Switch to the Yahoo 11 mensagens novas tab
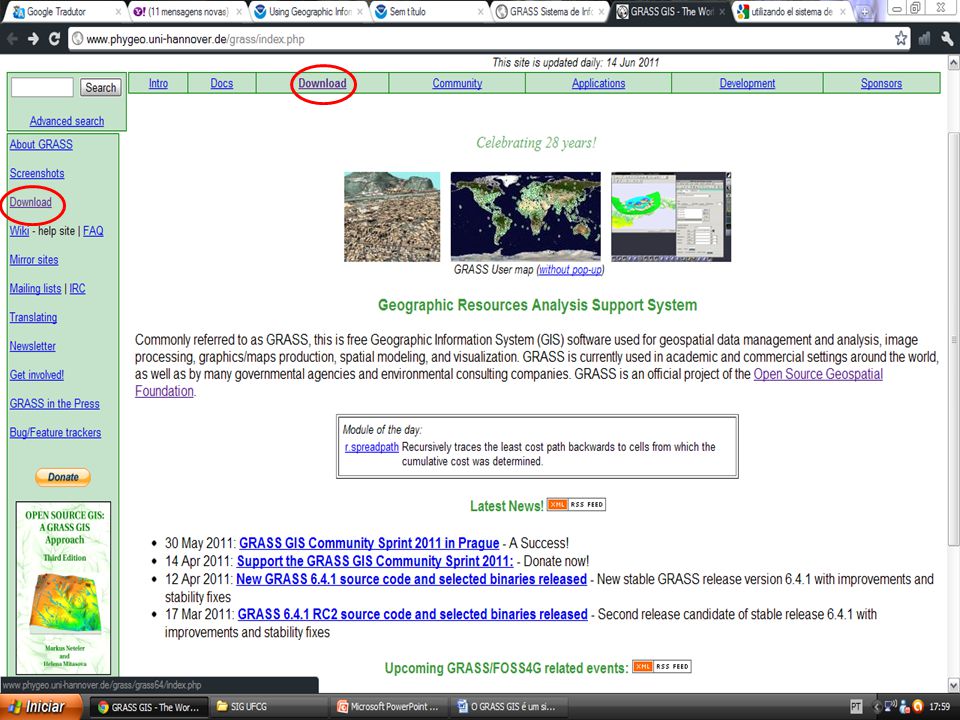Screen dimensions: 960x720 click(188, 12)
